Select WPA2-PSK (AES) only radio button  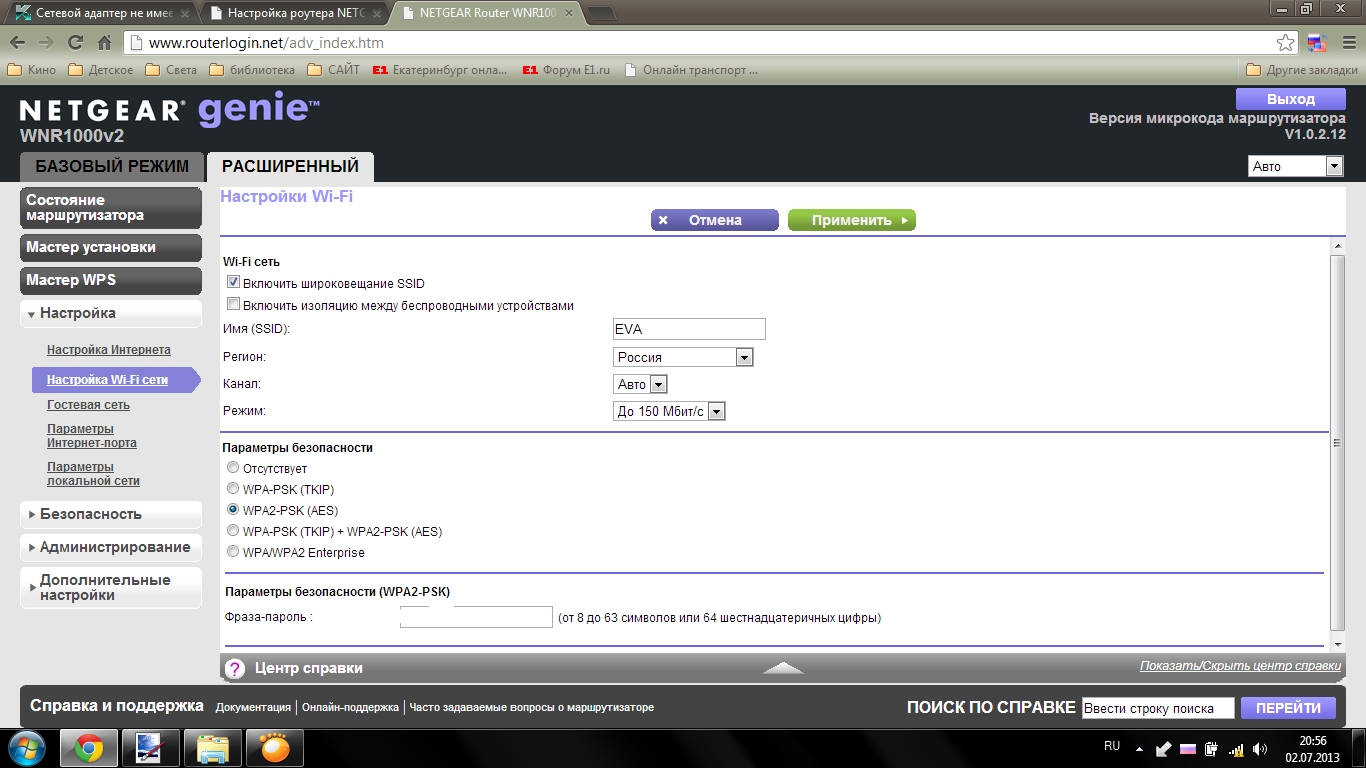pyautogui.click(x=233, y=510)
